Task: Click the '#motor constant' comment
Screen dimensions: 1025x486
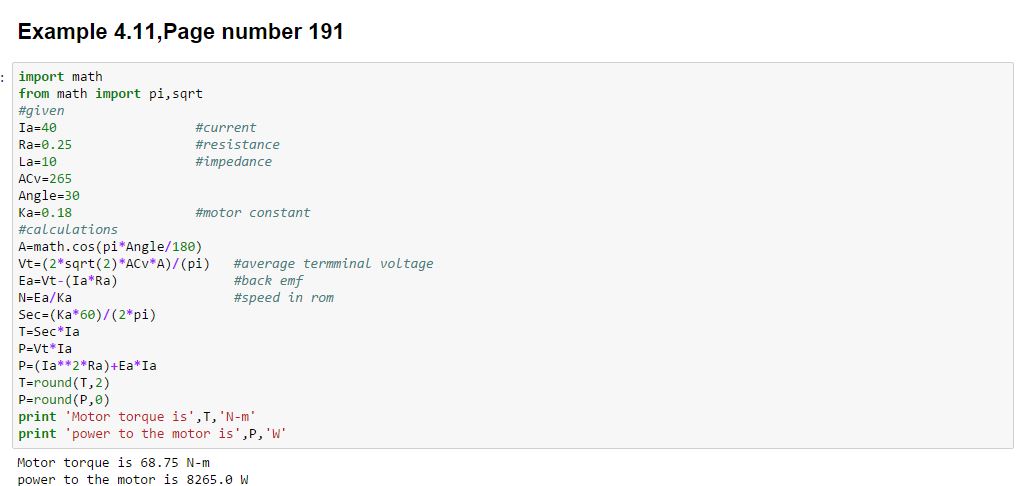Action: pos(253,213)
